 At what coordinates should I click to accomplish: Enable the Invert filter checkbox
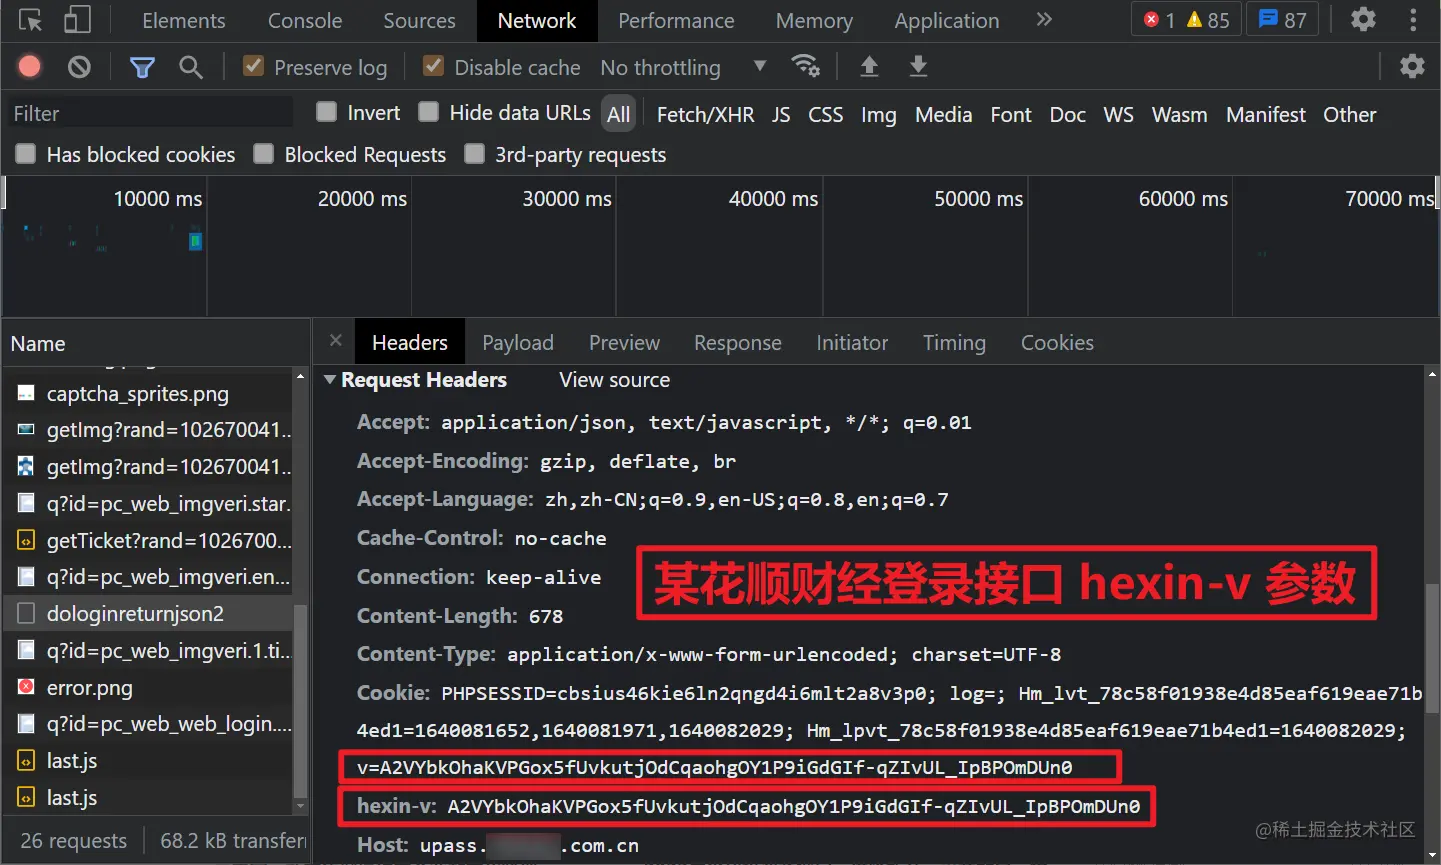pyautogui.click(x=326, y=112)
